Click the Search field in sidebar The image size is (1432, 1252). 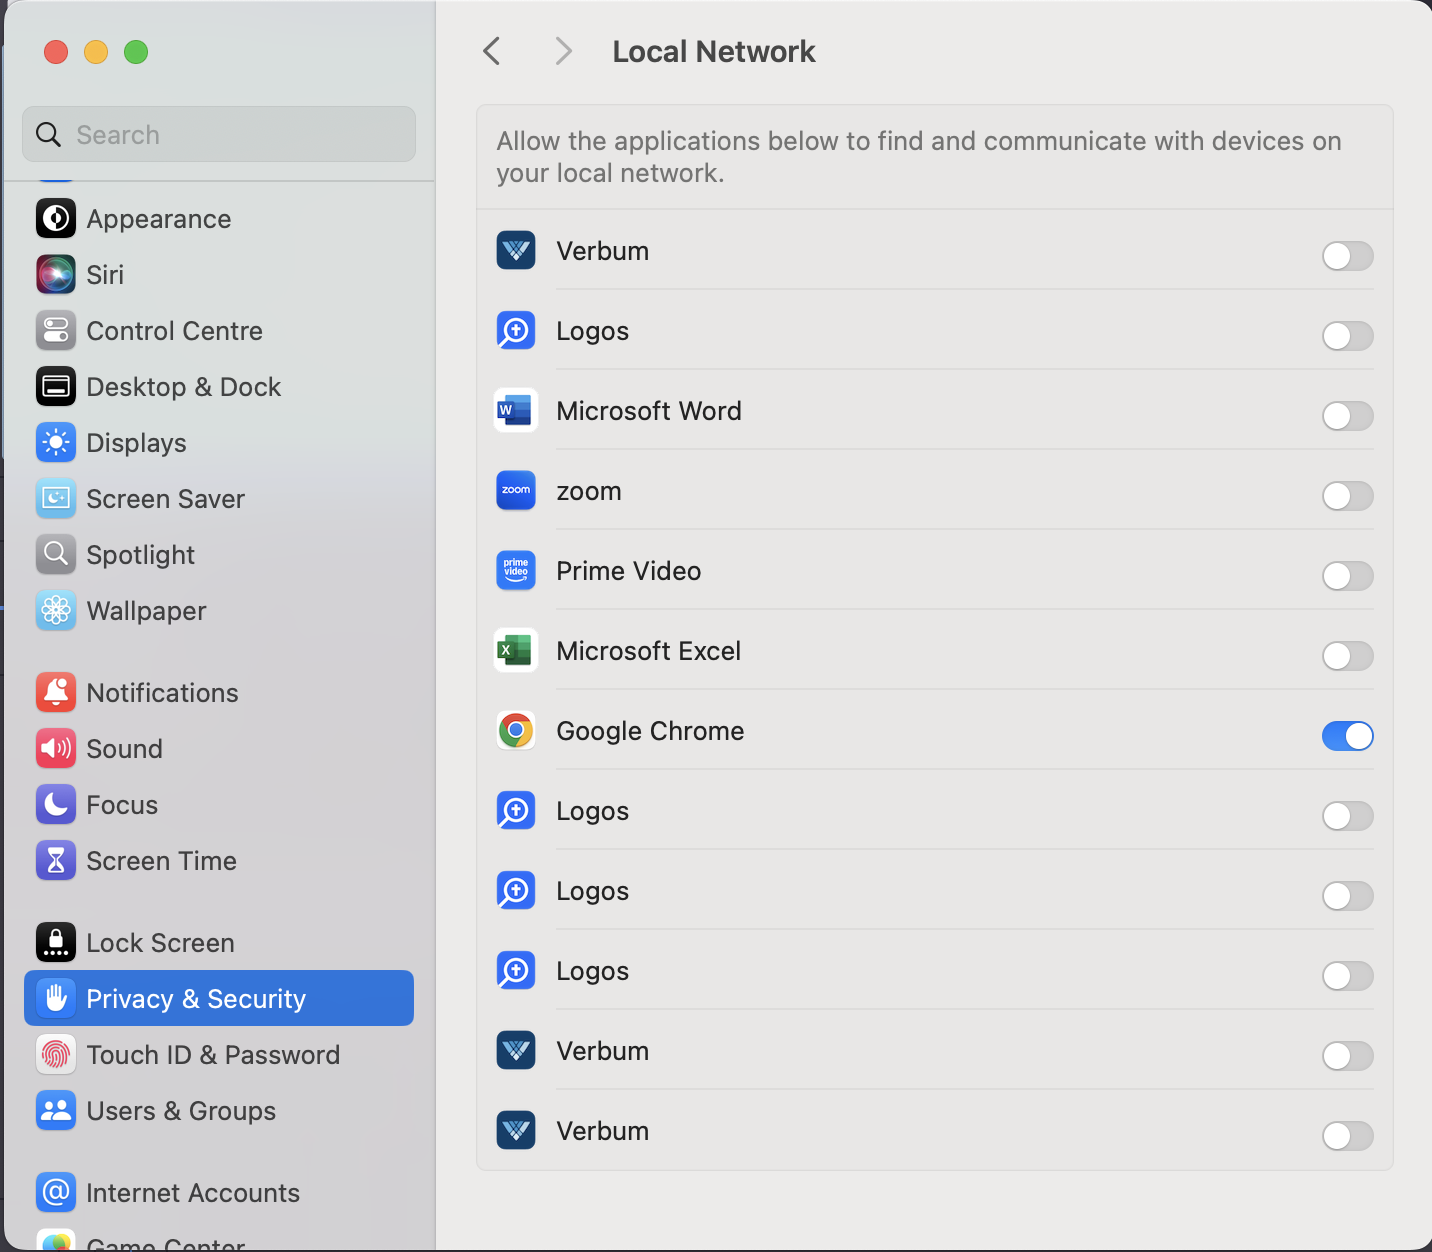pos(219,134)
